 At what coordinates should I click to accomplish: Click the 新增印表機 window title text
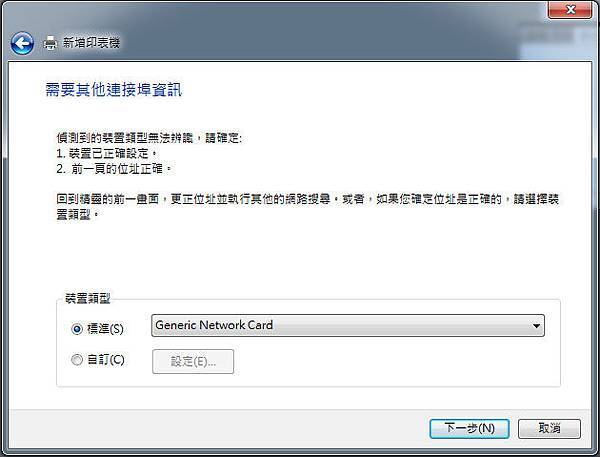tap(91, 42)
